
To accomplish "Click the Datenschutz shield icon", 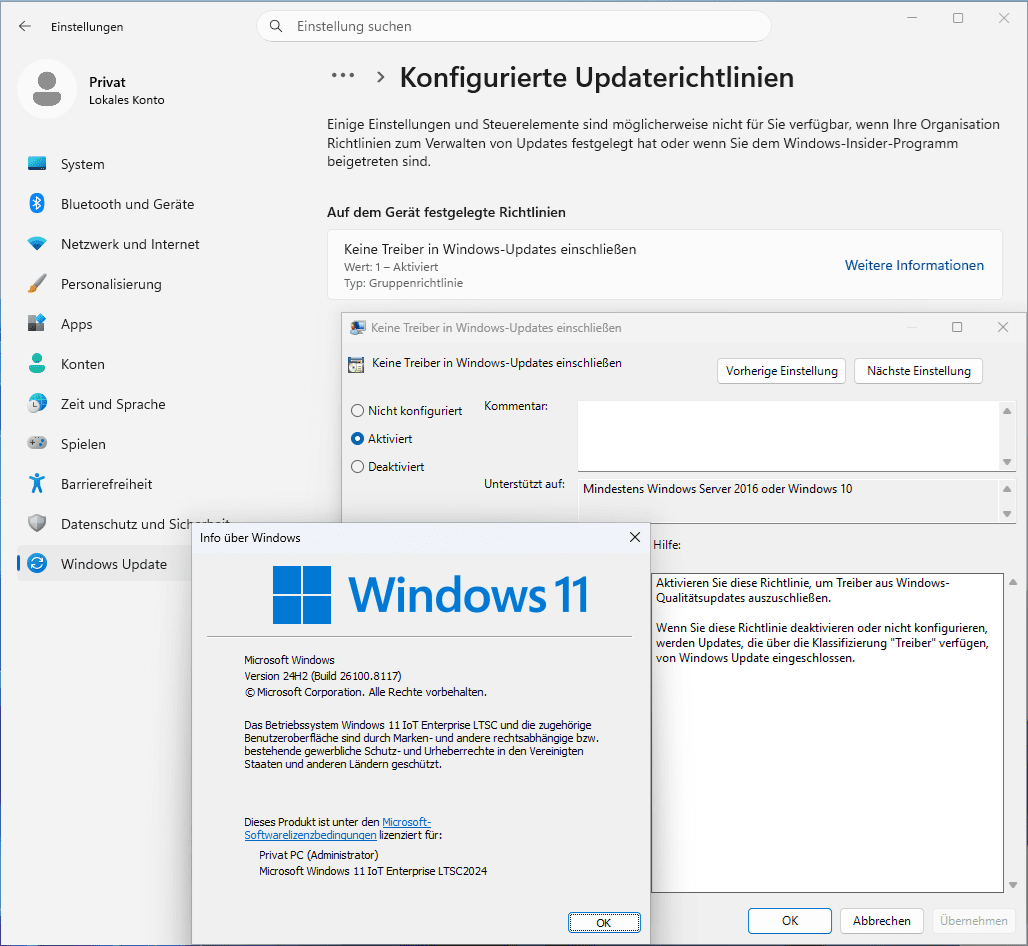I will pos(37,523).
